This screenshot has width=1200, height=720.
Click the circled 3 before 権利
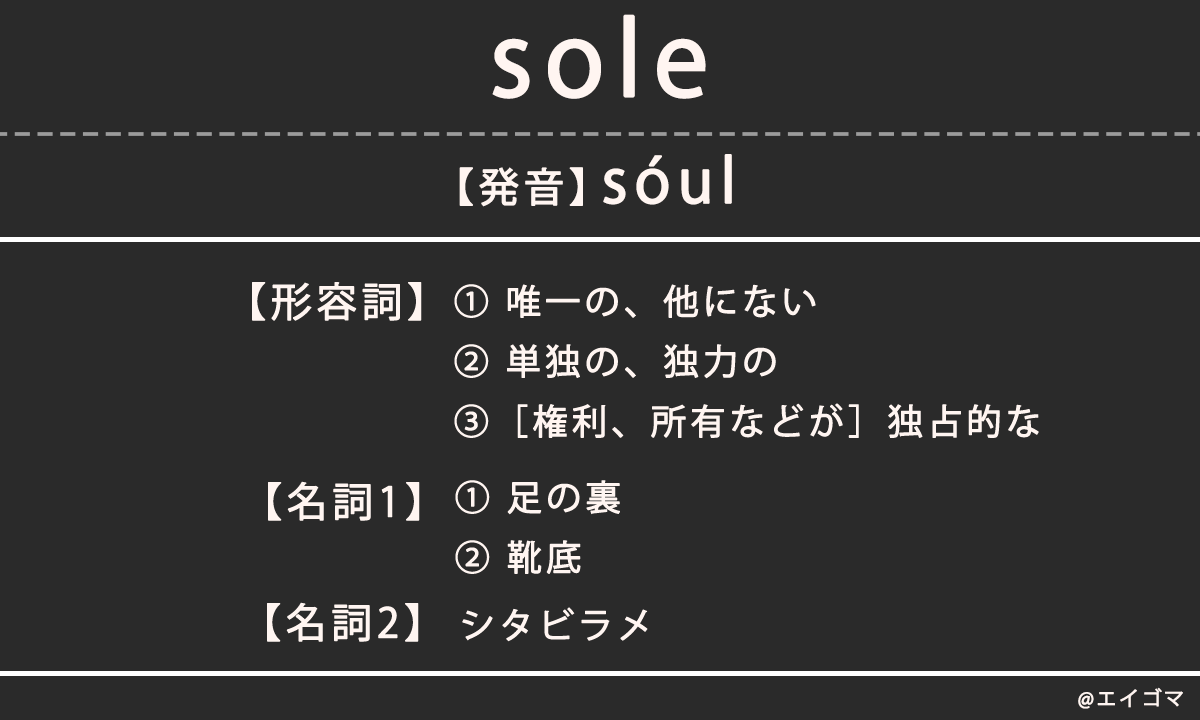tap(470, 422)
